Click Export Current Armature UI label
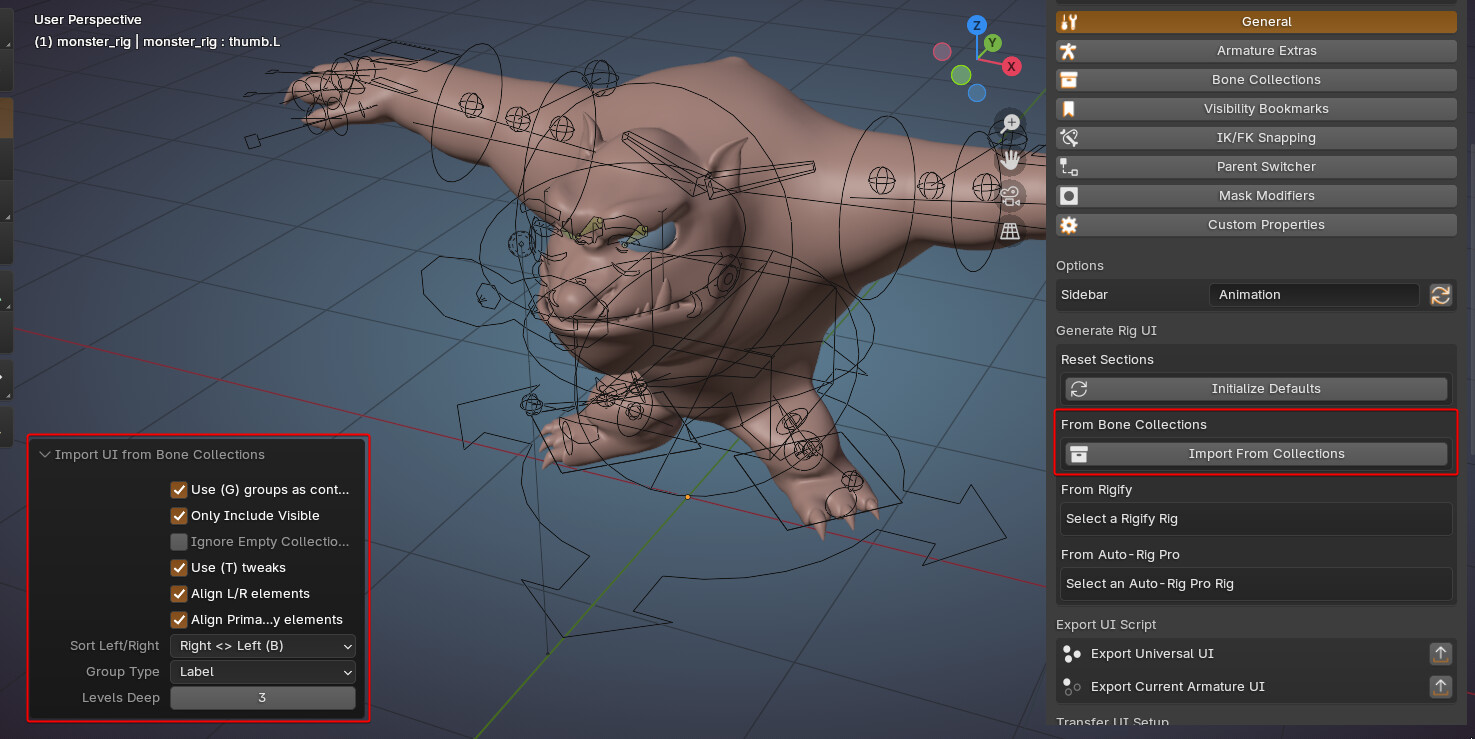Viewport: 1475px width, 739px height. point(1178,687)
